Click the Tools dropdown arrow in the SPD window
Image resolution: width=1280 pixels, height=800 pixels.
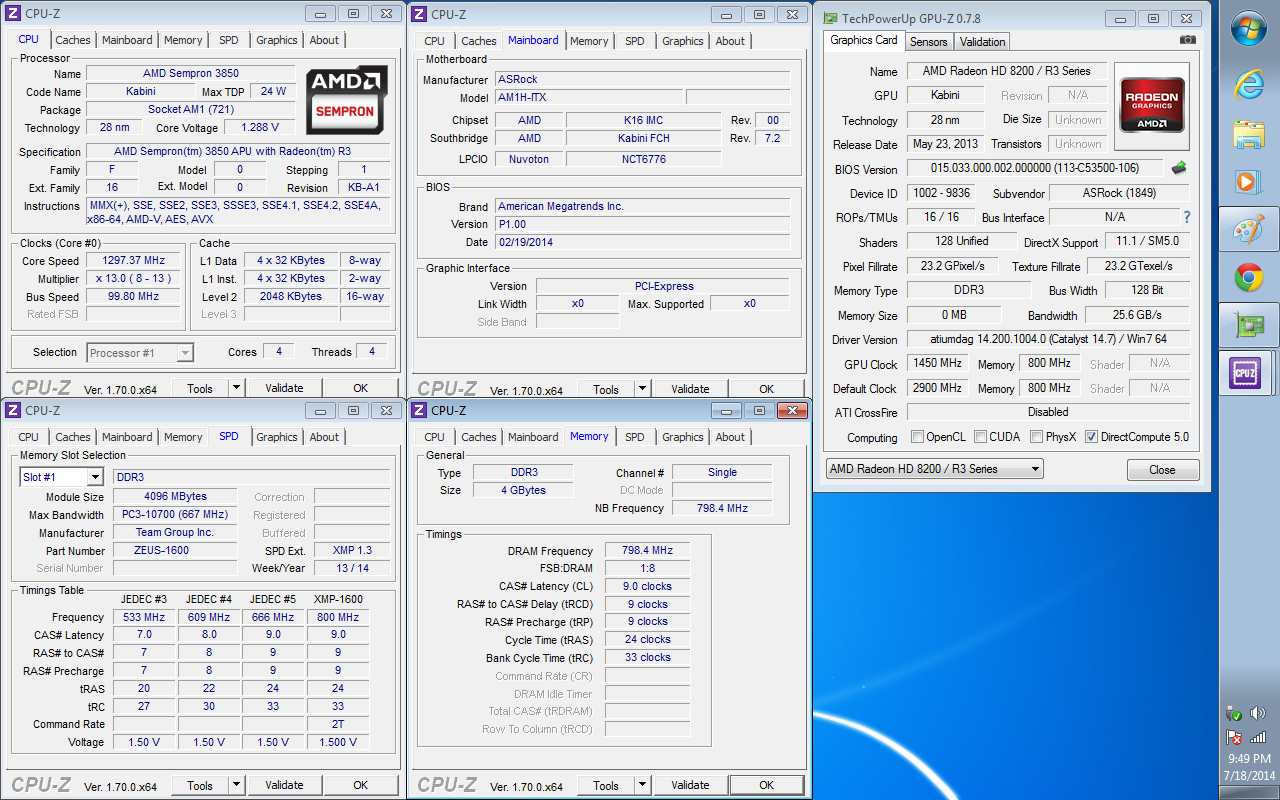coord(236,785)
